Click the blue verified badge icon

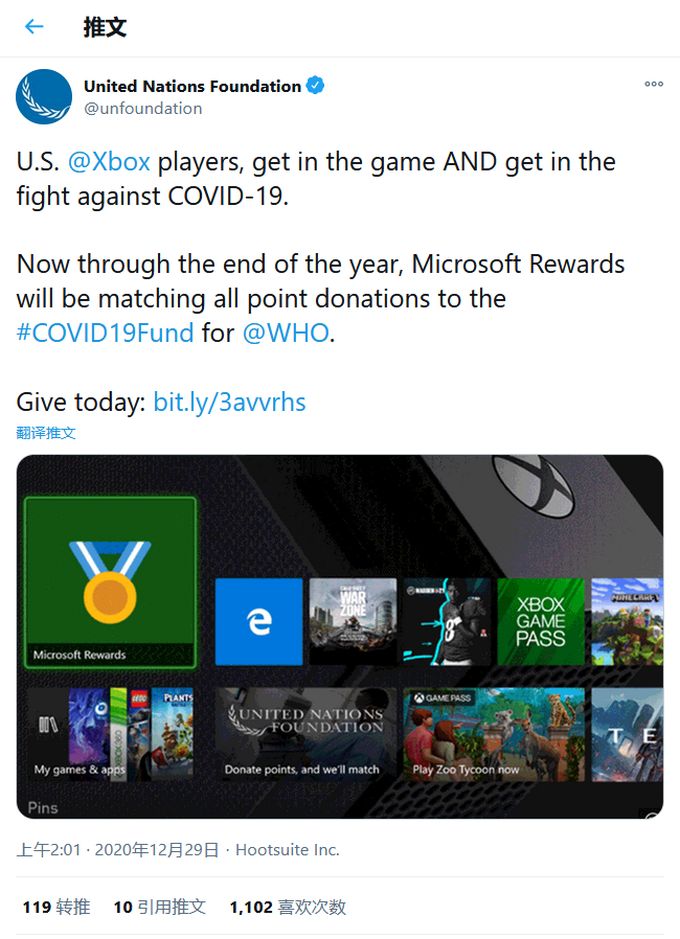(315, 86)
